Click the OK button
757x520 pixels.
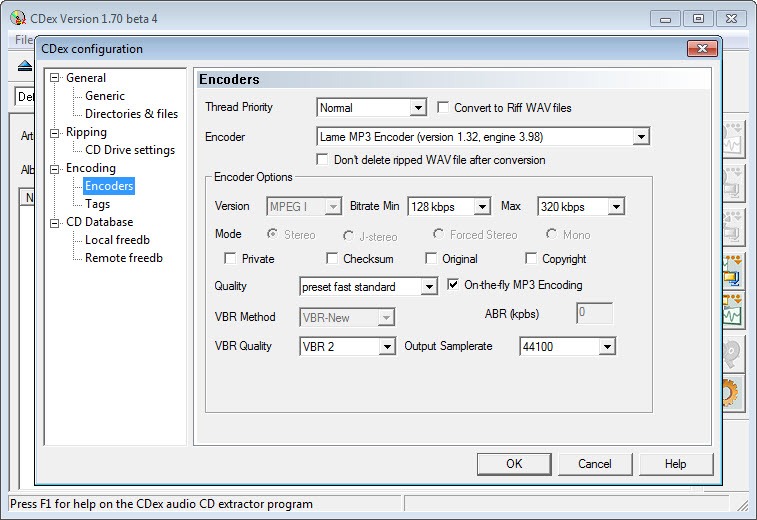click(x=514, y=464)
